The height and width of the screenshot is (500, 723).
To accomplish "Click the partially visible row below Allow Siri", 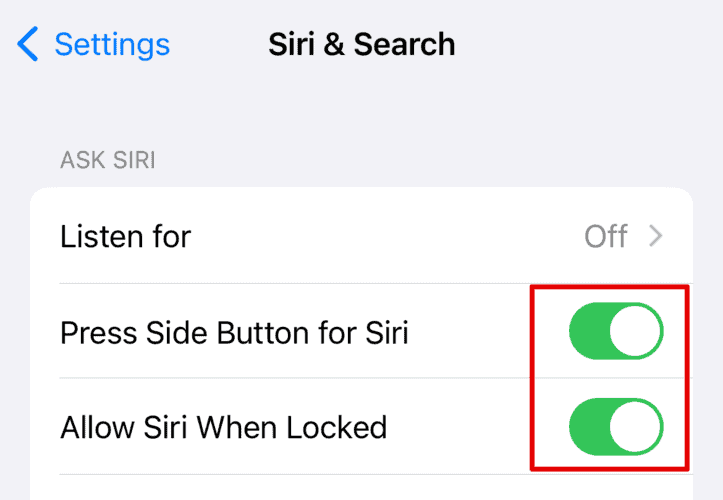I will click(360, 488).
